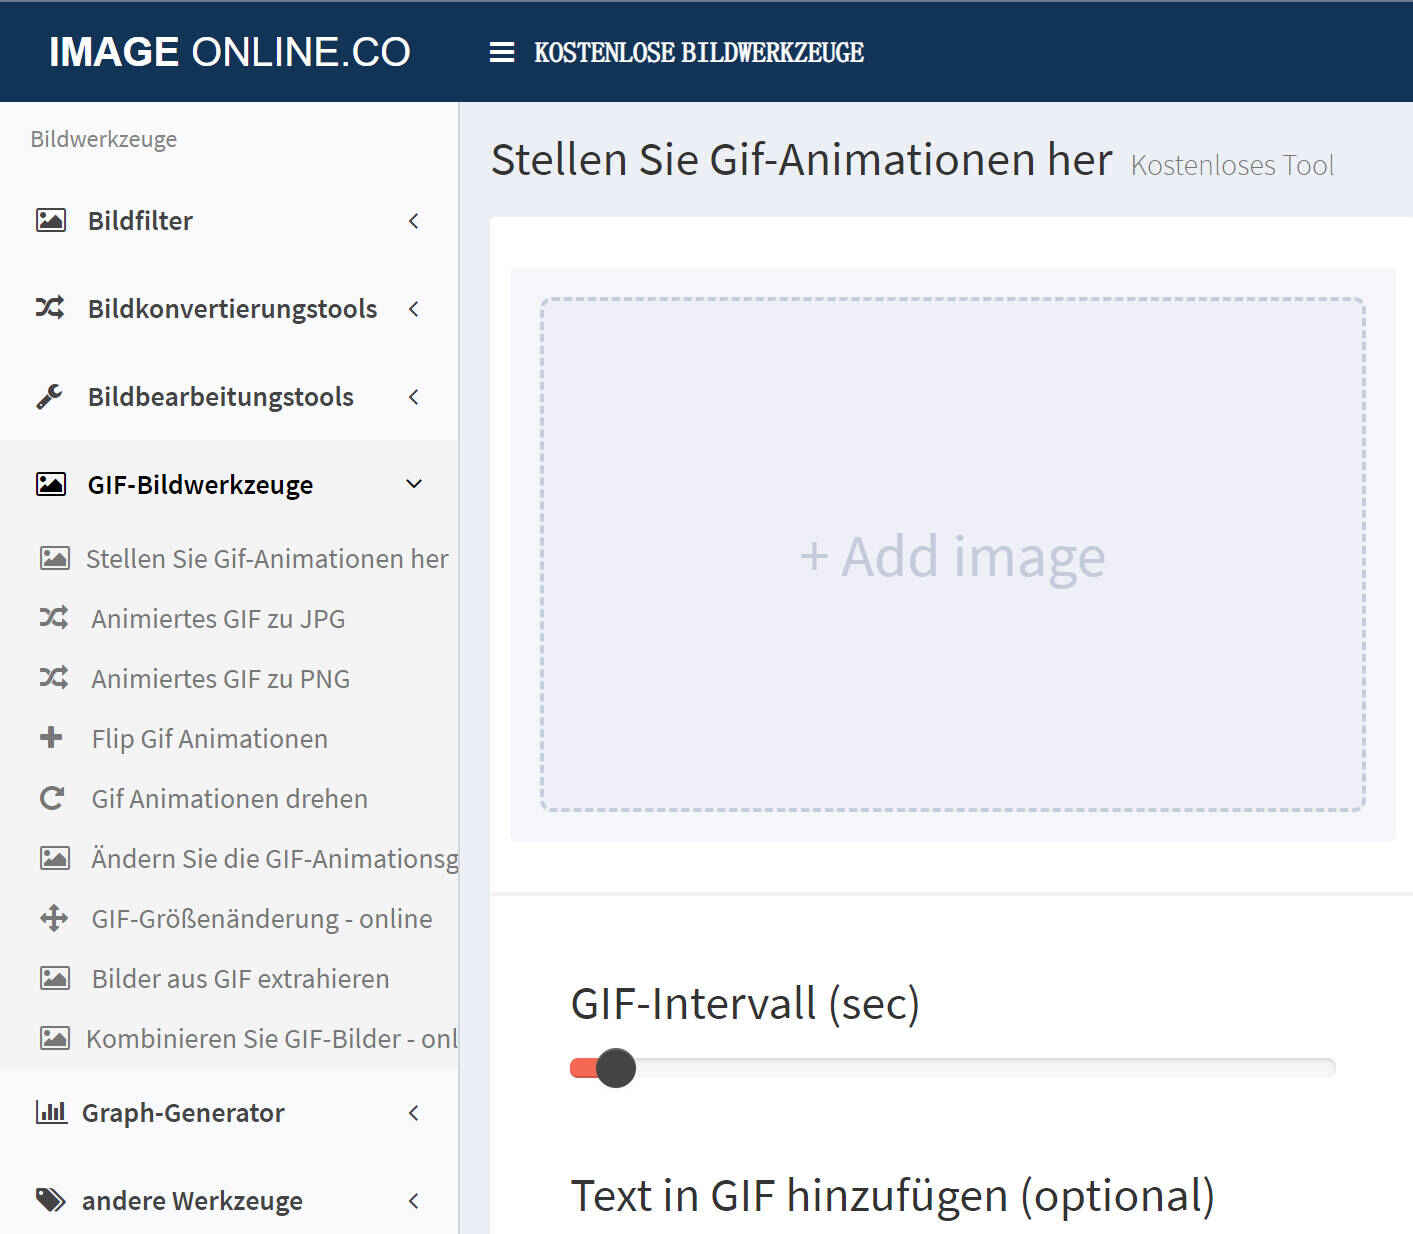Expand the Bildbearbeitungstools chevron
Image resolution: width=1413 pixels, height=1234 pixels.
pos(414,396)
